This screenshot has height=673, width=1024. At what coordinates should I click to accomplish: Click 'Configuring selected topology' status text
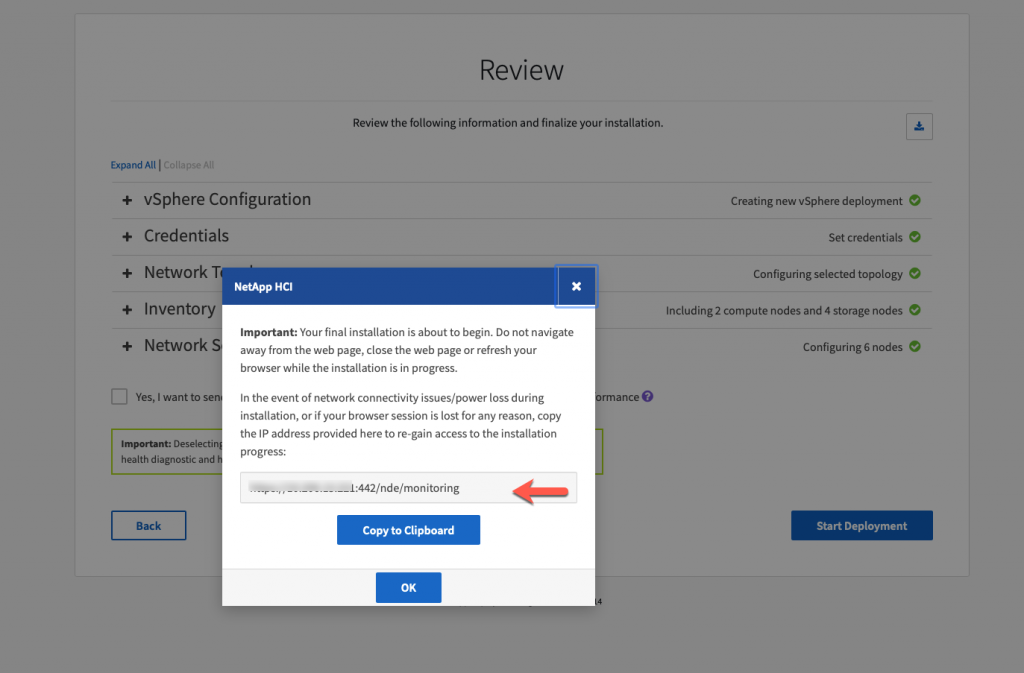(x=827, y=274)
